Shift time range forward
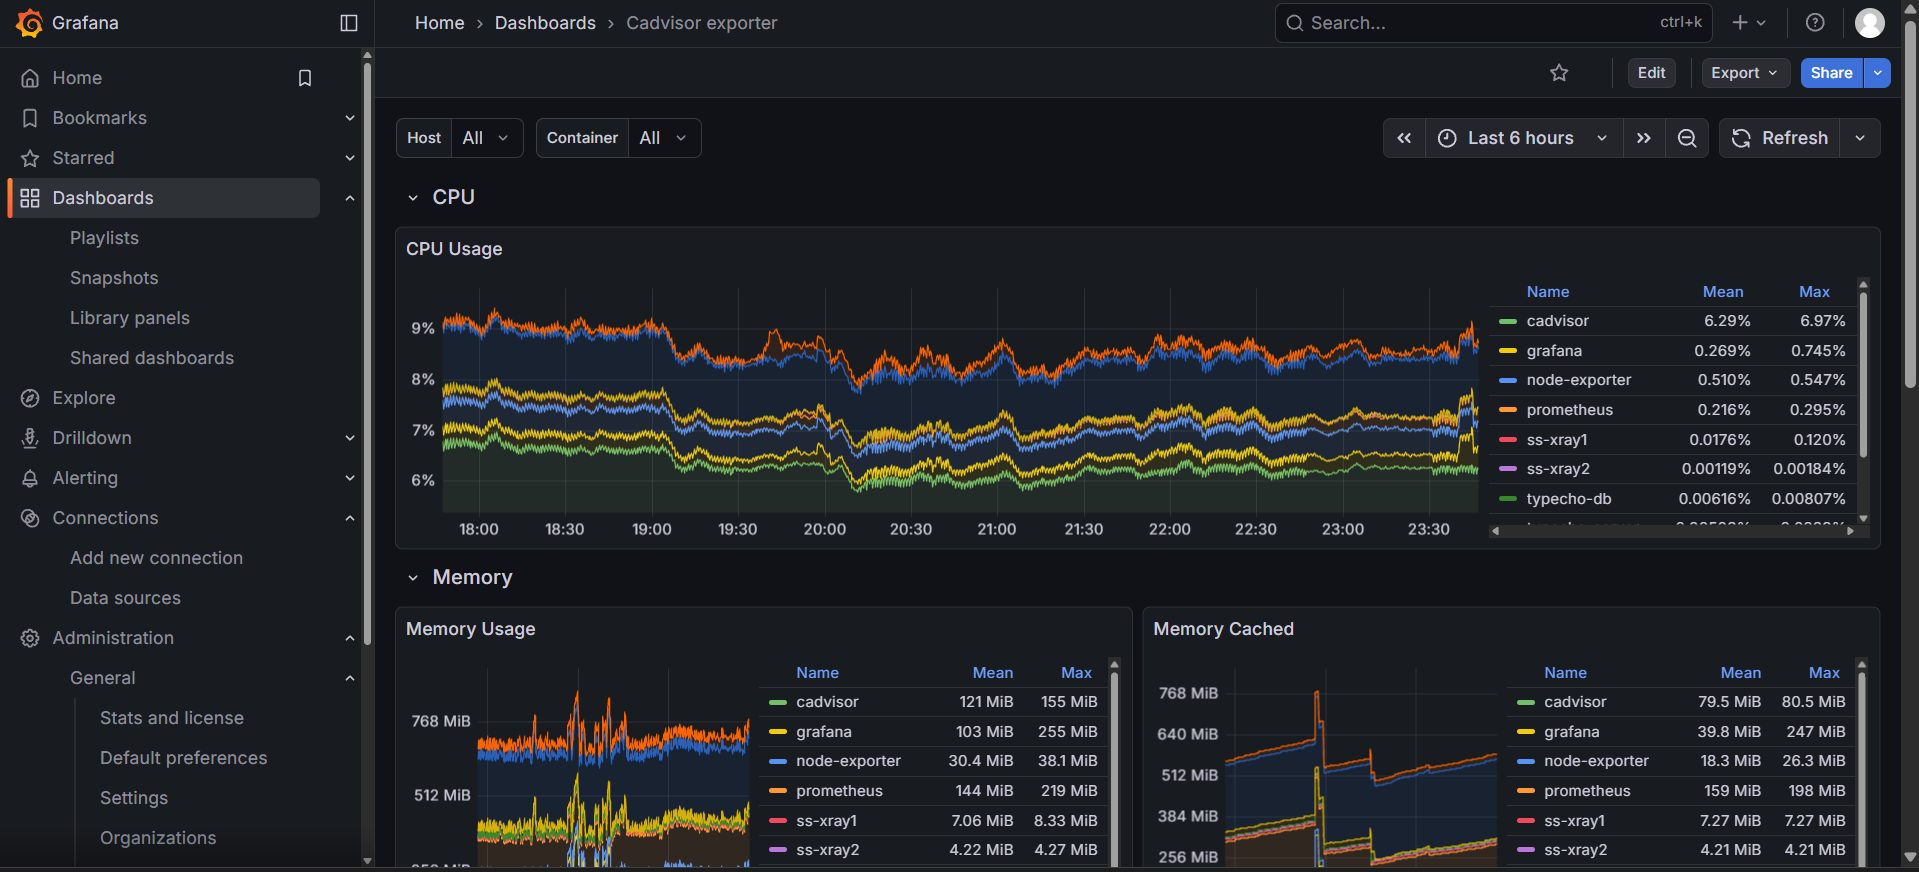This screenshot has height=872, width=1919. (x=1643, y=138)
